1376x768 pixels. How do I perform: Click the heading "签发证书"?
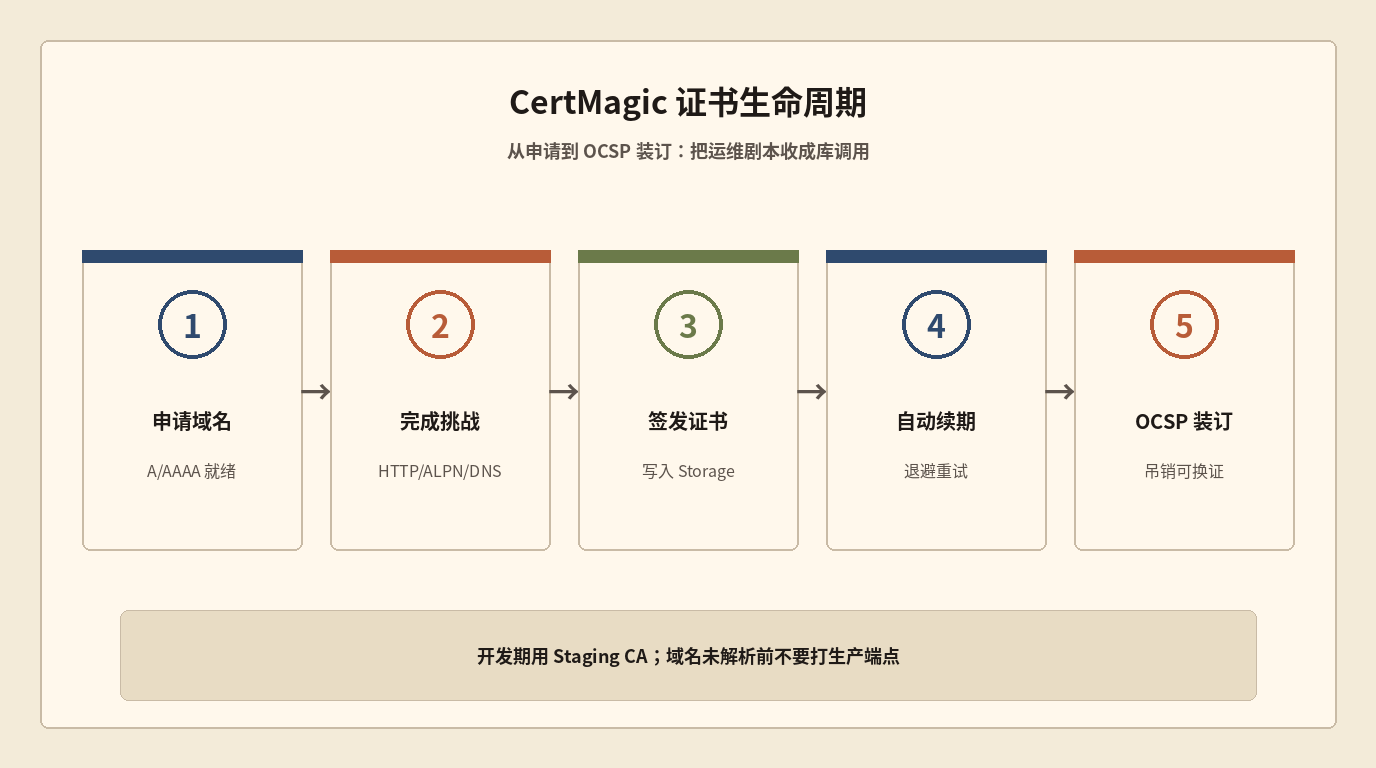pos(688,422)
